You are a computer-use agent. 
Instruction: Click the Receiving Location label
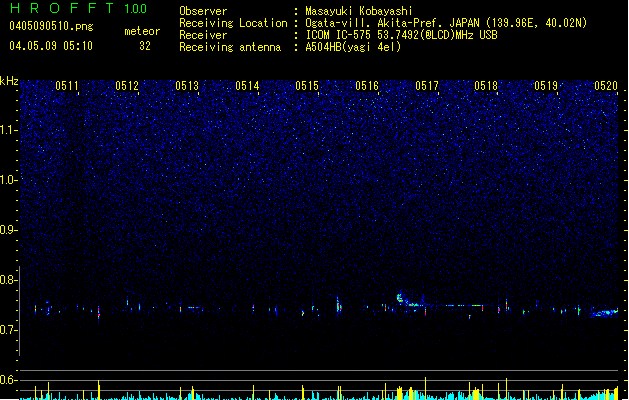click(233, 23)
